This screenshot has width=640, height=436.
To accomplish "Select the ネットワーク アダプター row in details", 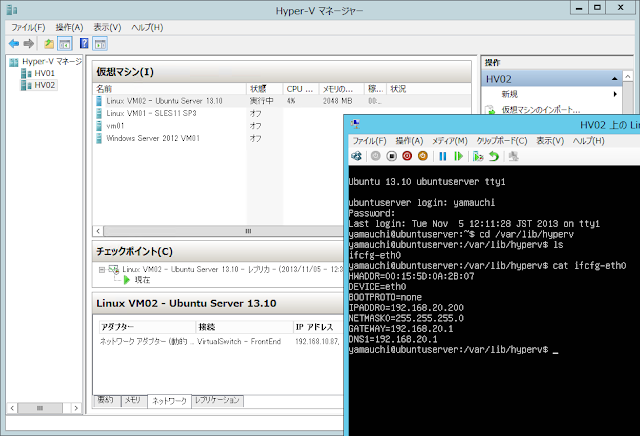I will coord(220,341).
